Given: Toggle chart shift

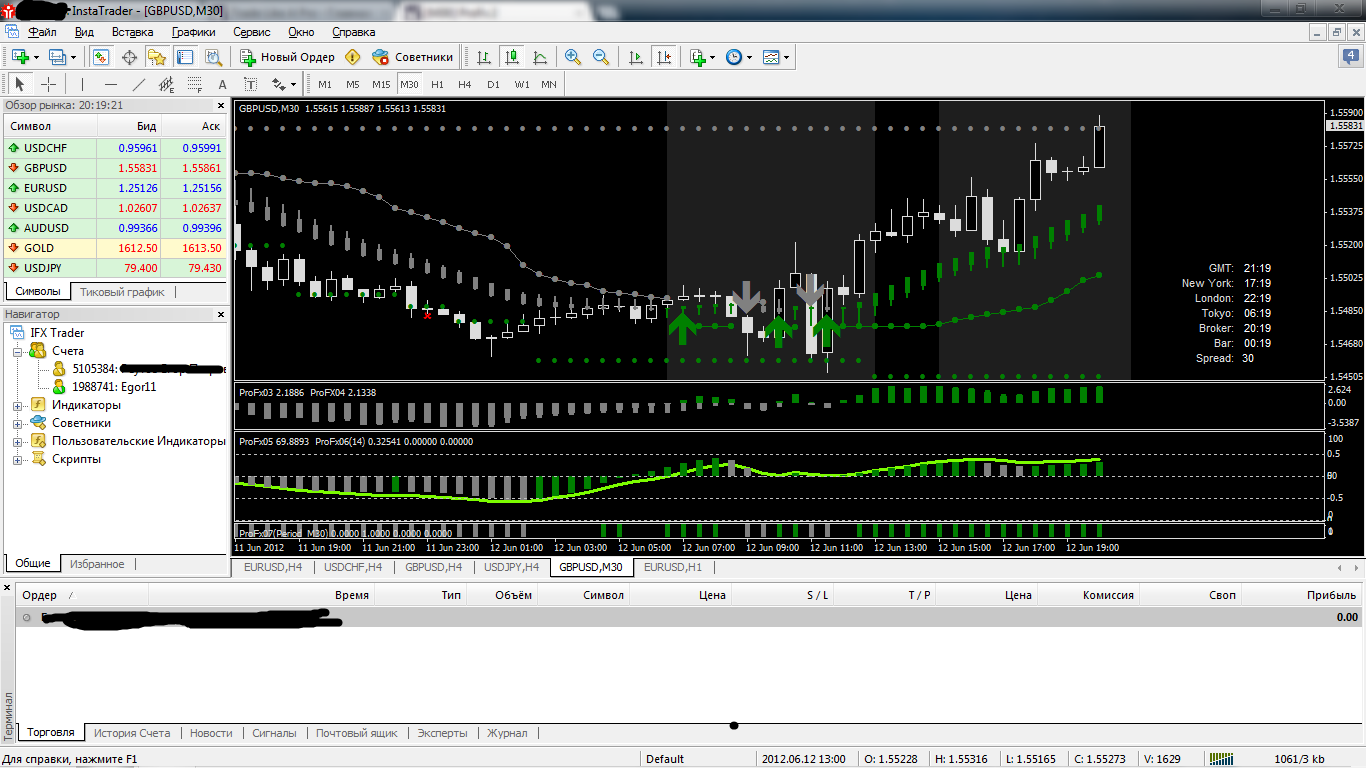Looking at the screenshot, I should pos(663,57).
